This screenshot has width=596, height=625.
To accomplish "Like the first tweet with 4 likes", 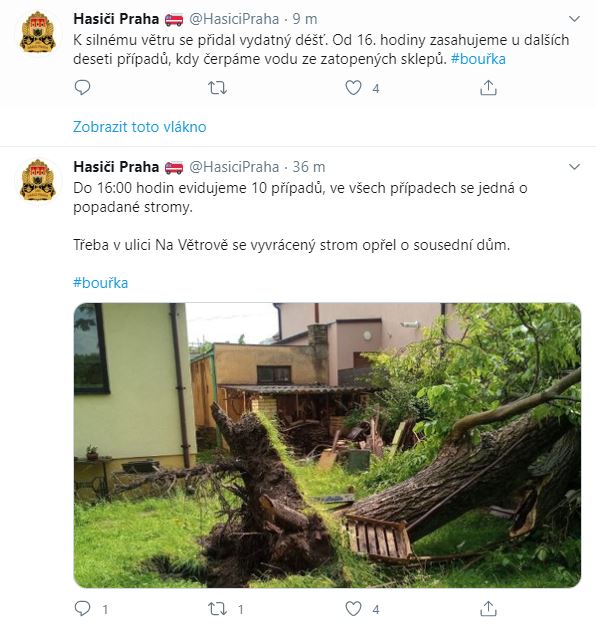I will coord(353,87).
